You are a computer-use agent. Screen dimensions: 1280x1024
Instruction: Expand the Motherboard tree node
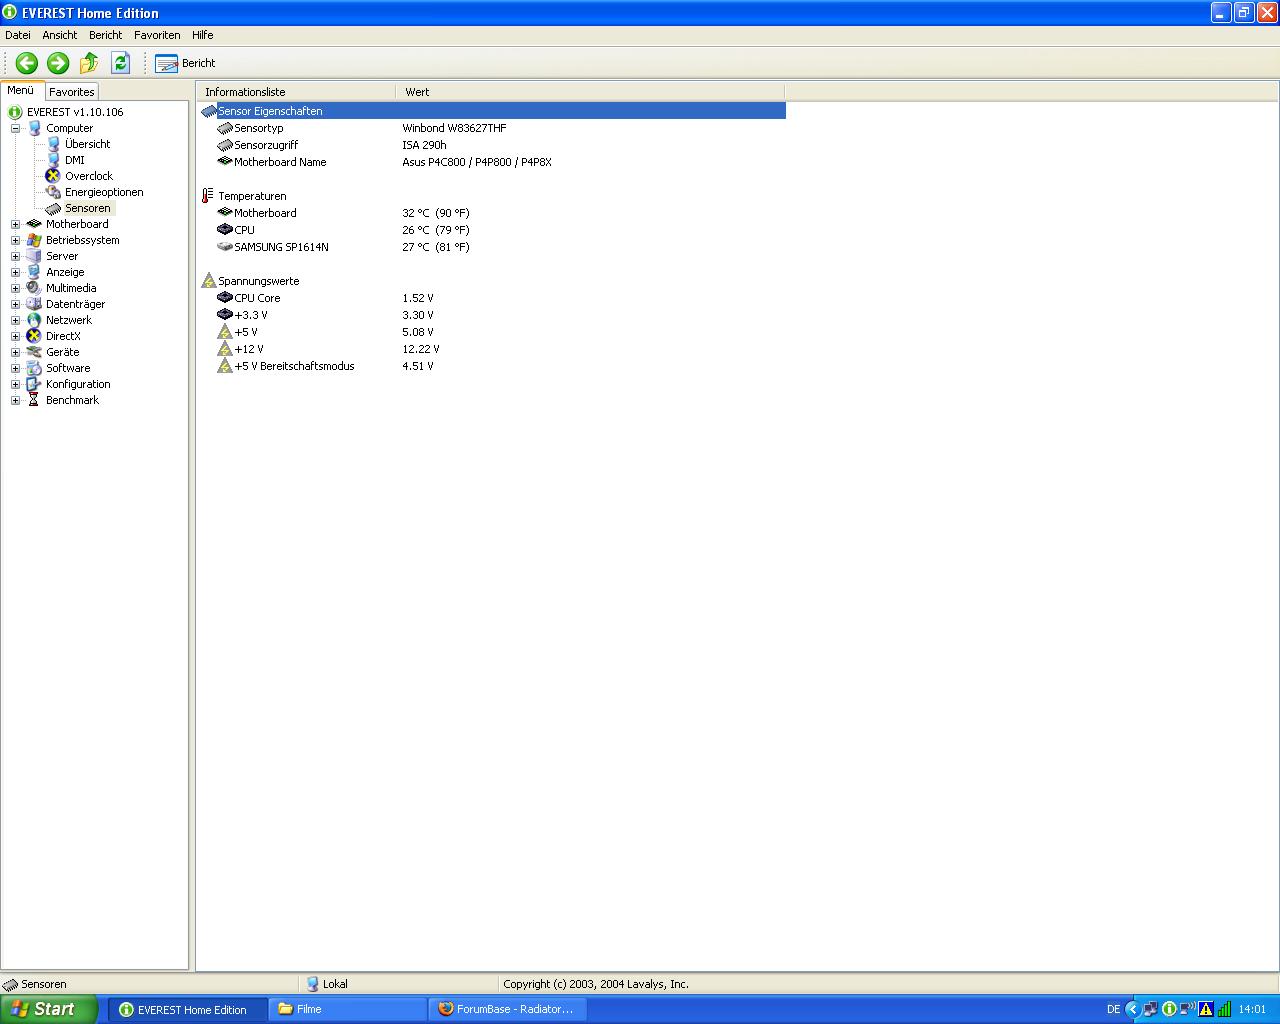pyautogui.click(x=15, y=224)
